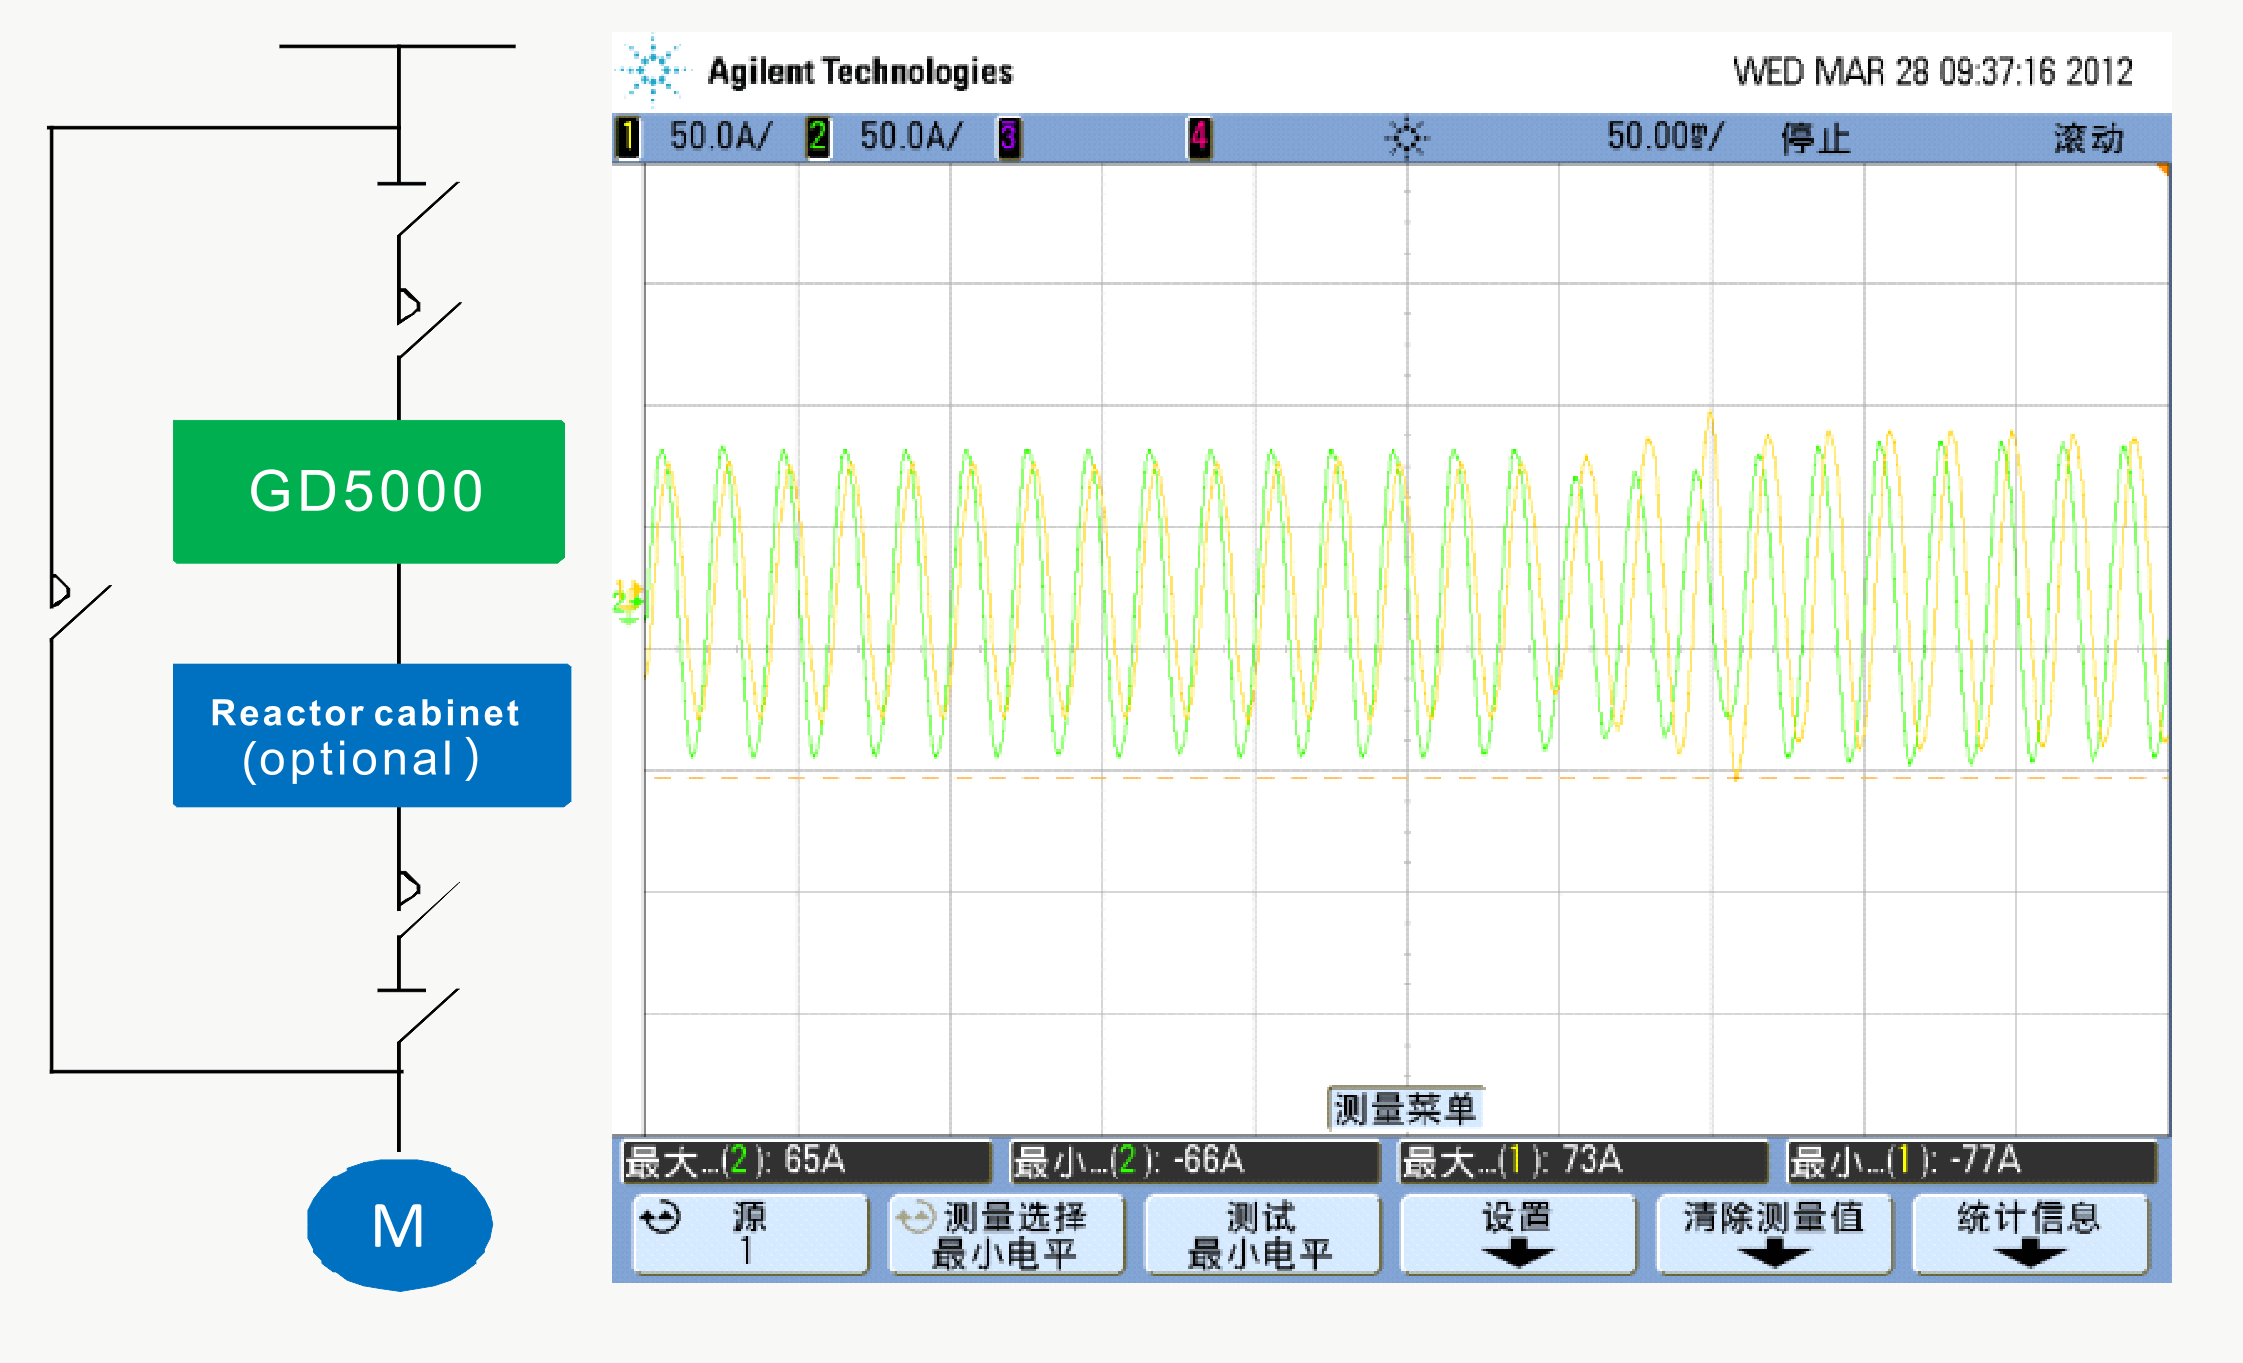
Task: Select the channel 2 green indicator
Action: coord(818,137)
